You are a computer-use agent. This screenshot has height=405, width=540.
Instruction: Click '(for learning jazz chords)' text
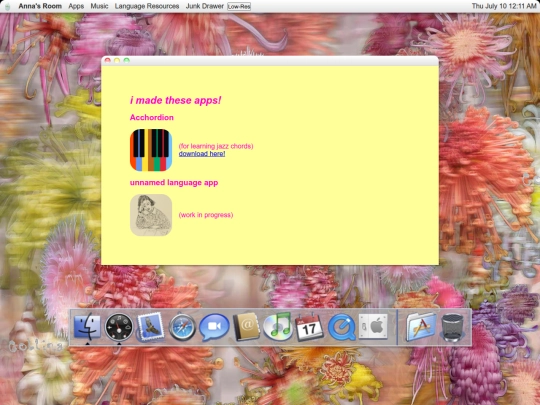pos(216,146)
